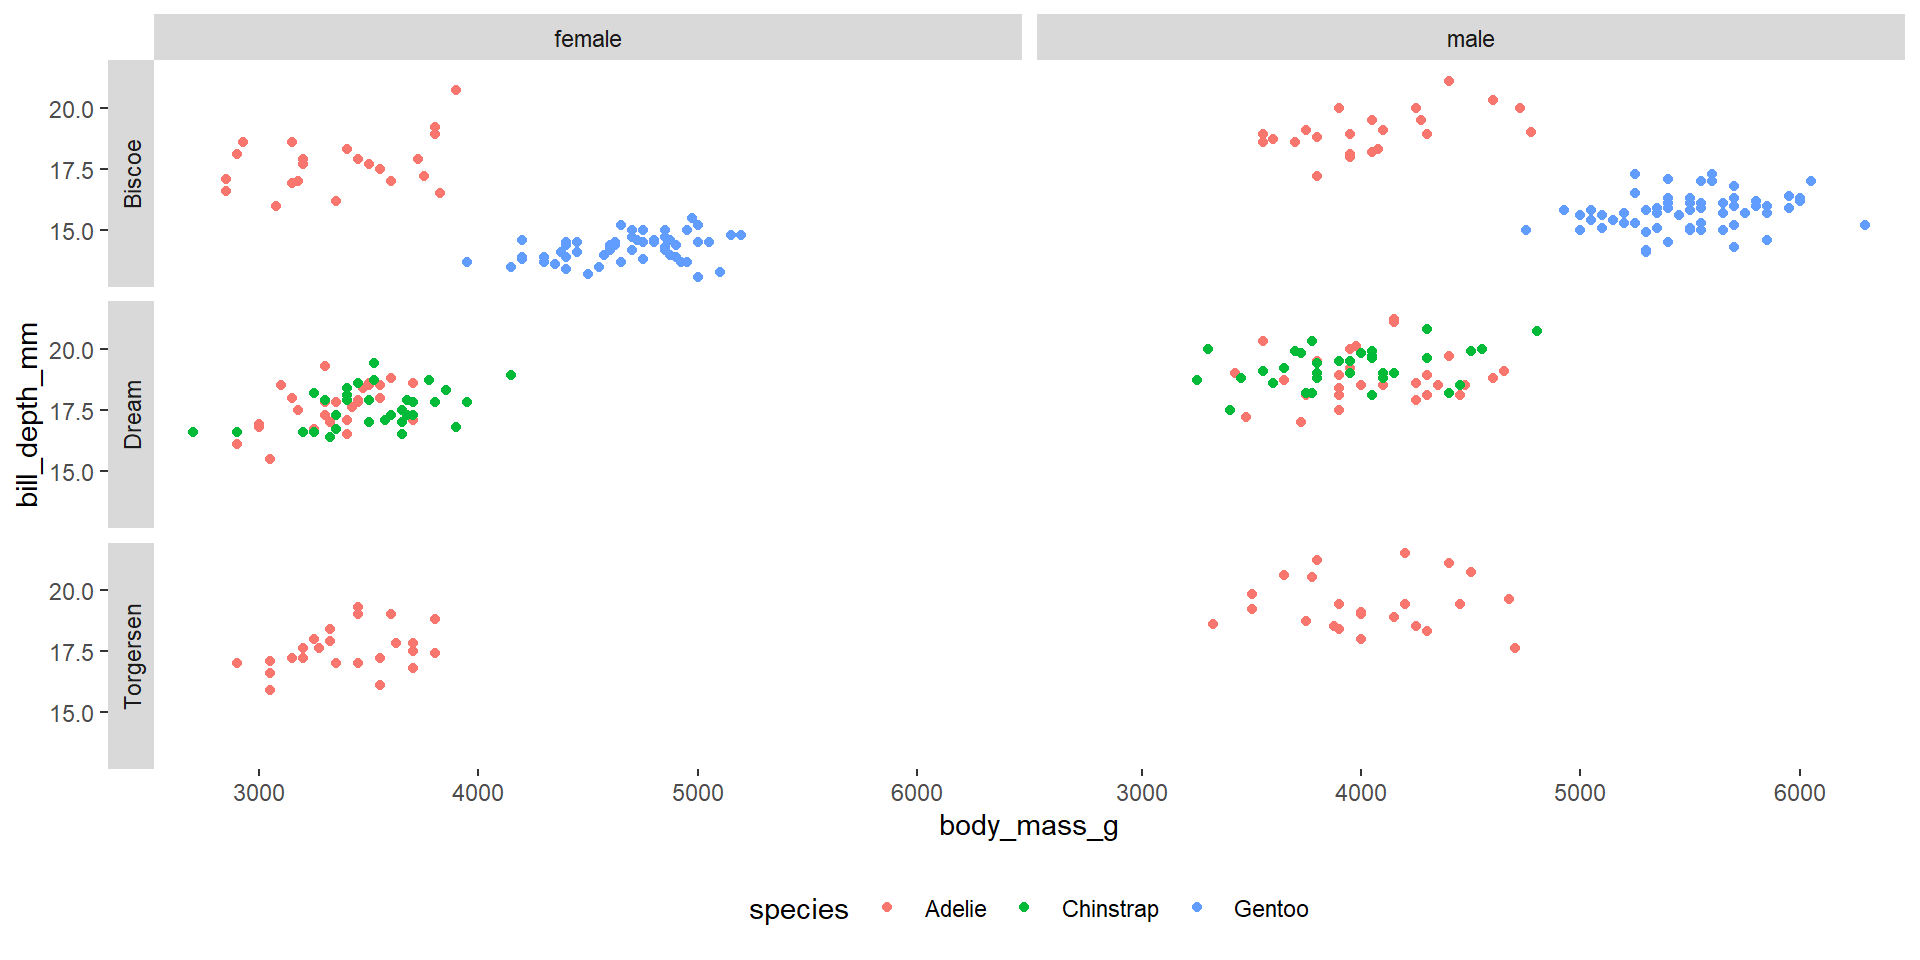Click the 15.0 tick label in Torgersen row

pyautogui.click(x=71, y=713)
